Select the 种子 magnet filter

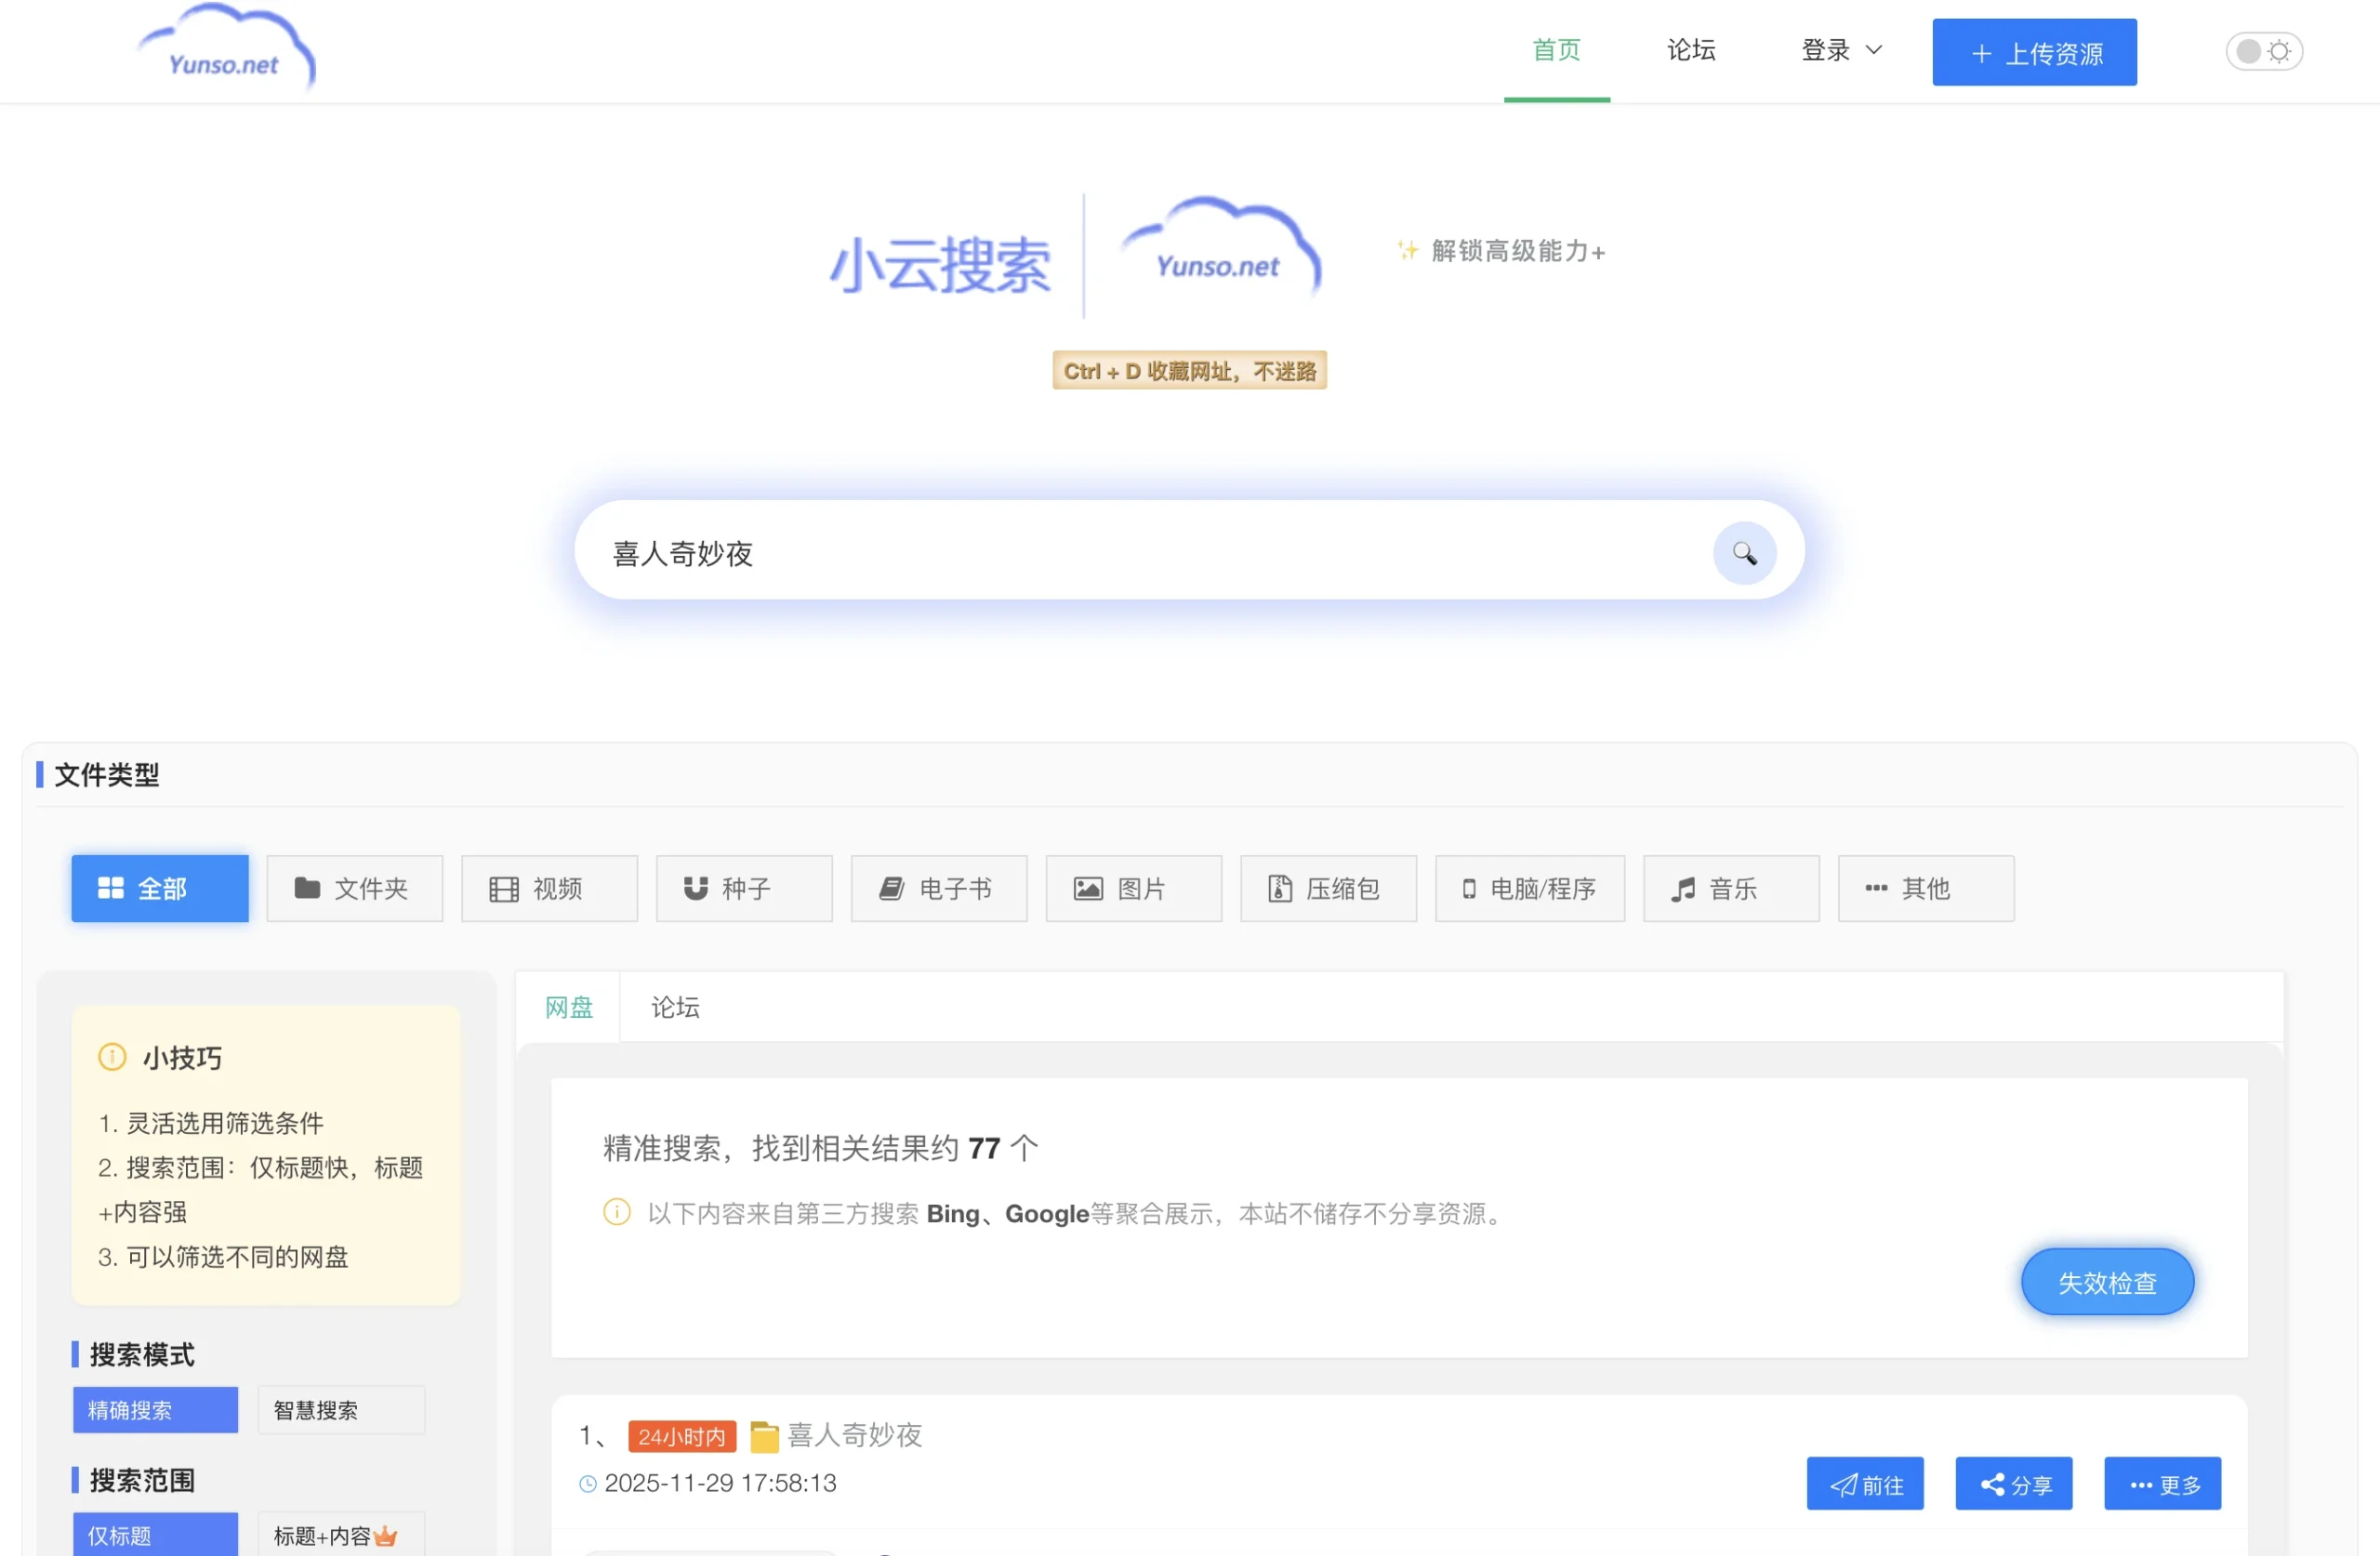[x=744, y=888]
